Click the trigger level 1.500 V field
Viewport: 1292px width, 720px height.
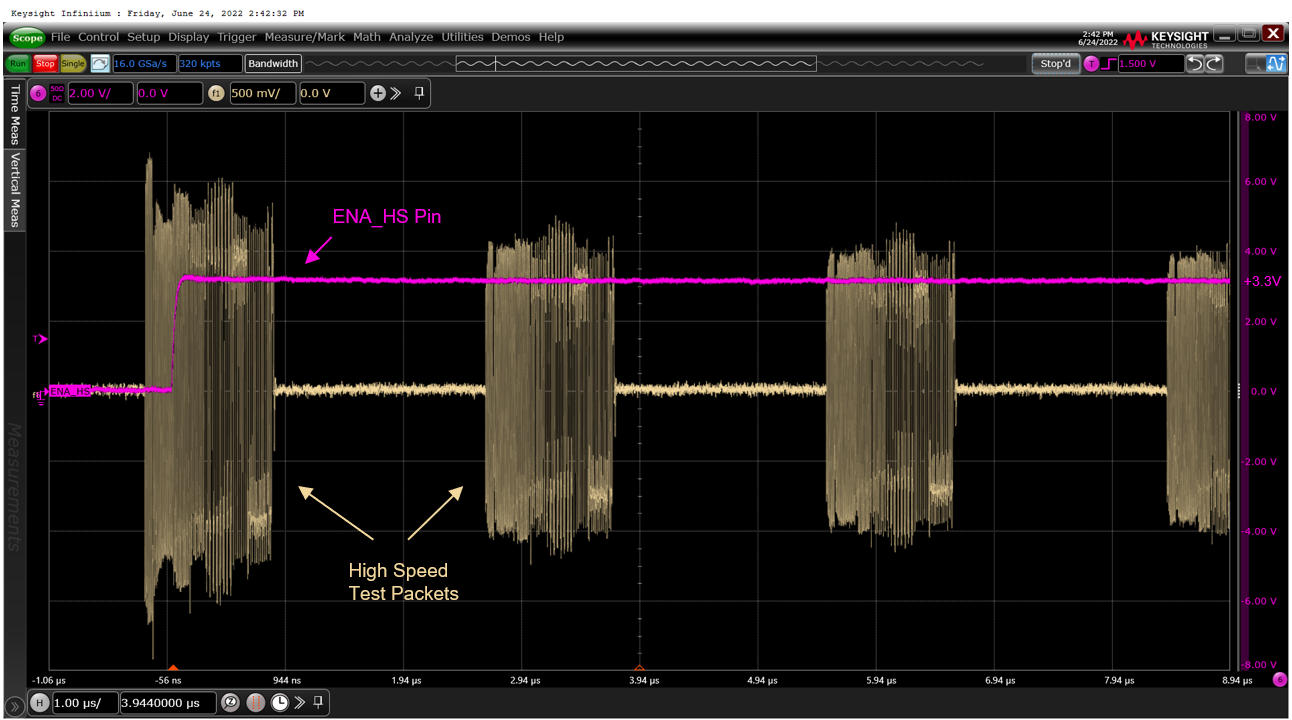pos(1150,64)
